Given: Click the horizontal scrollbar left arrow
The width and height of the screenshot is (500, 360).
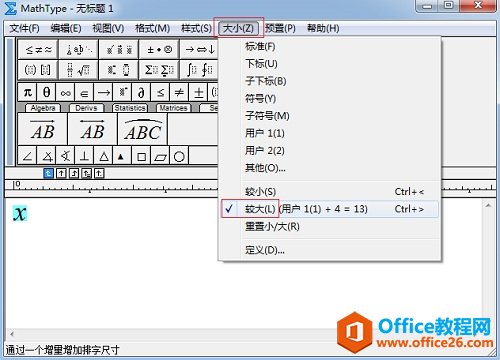Looking at the screenshot, I should pyautogui.click(x=12, y=334).
